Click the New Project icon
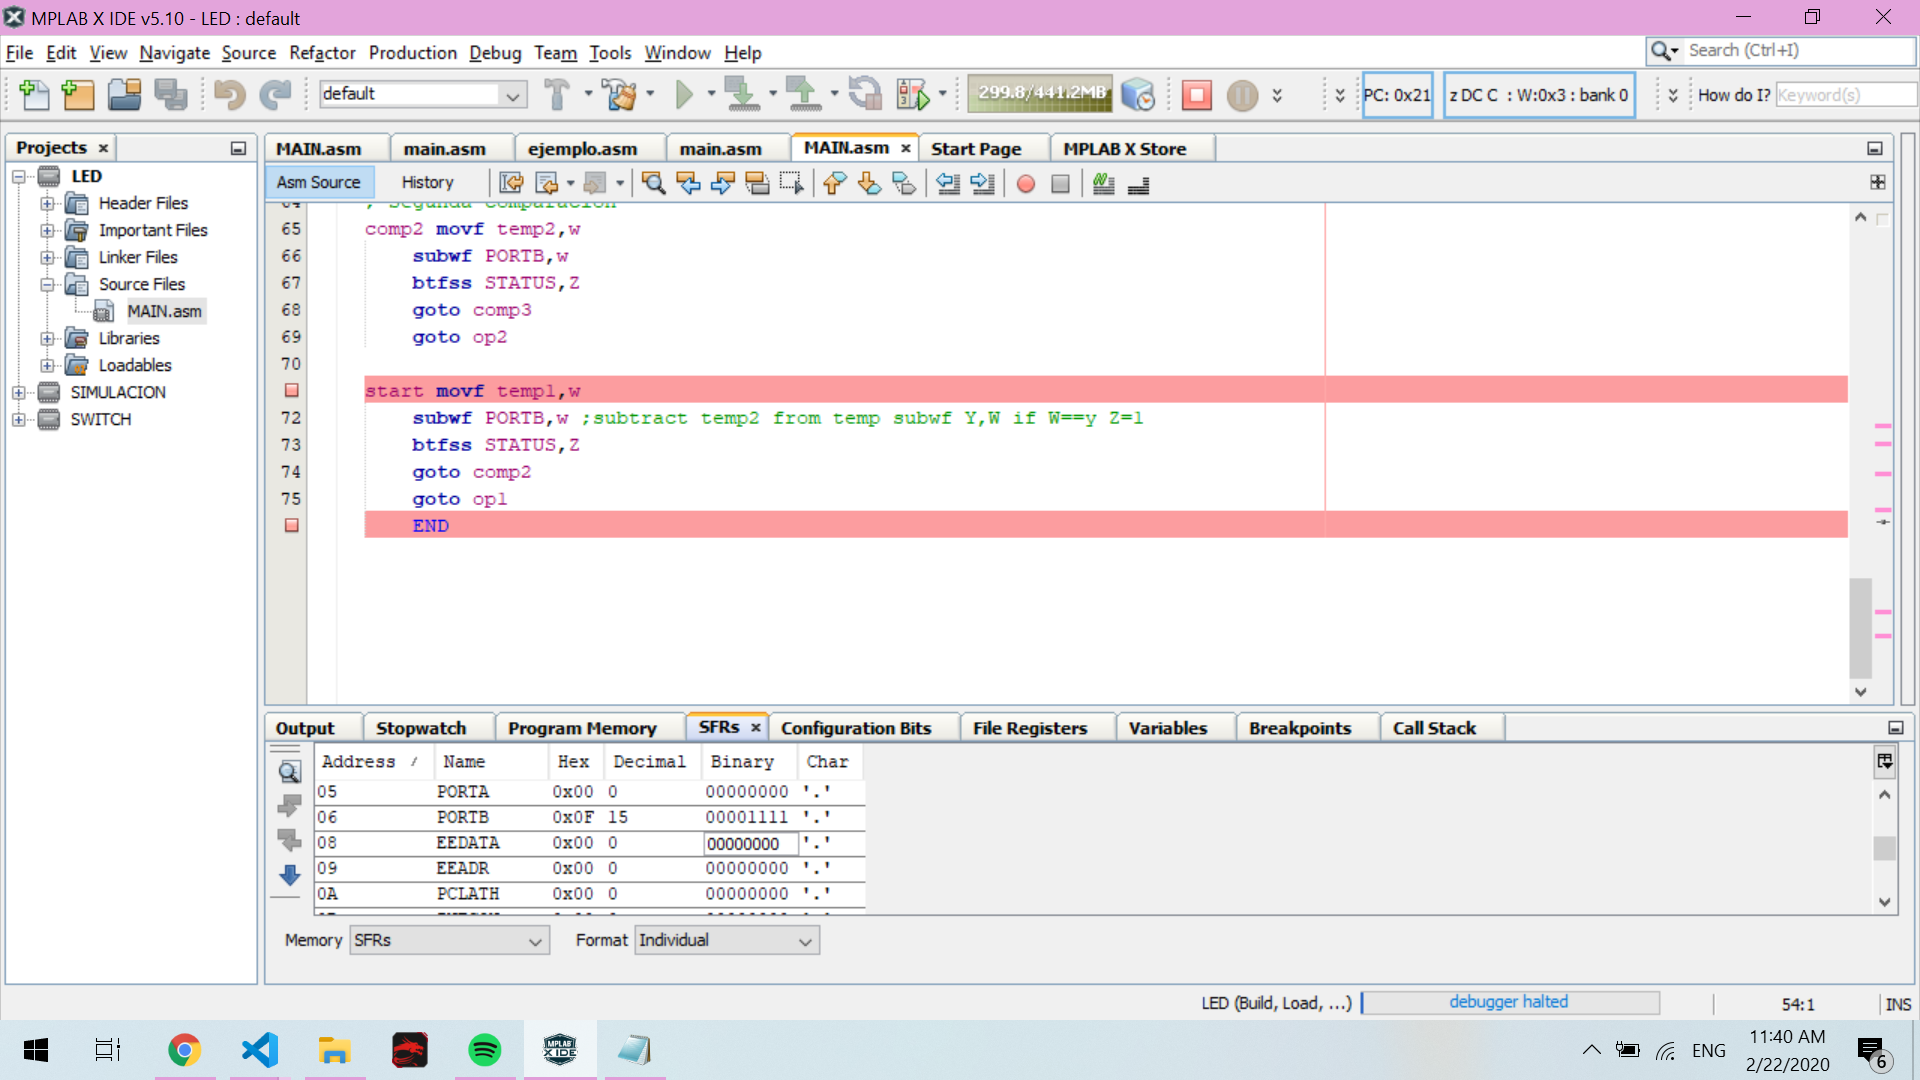Viewport: 1920px width, 1080px height. click(x=78, y=95)
